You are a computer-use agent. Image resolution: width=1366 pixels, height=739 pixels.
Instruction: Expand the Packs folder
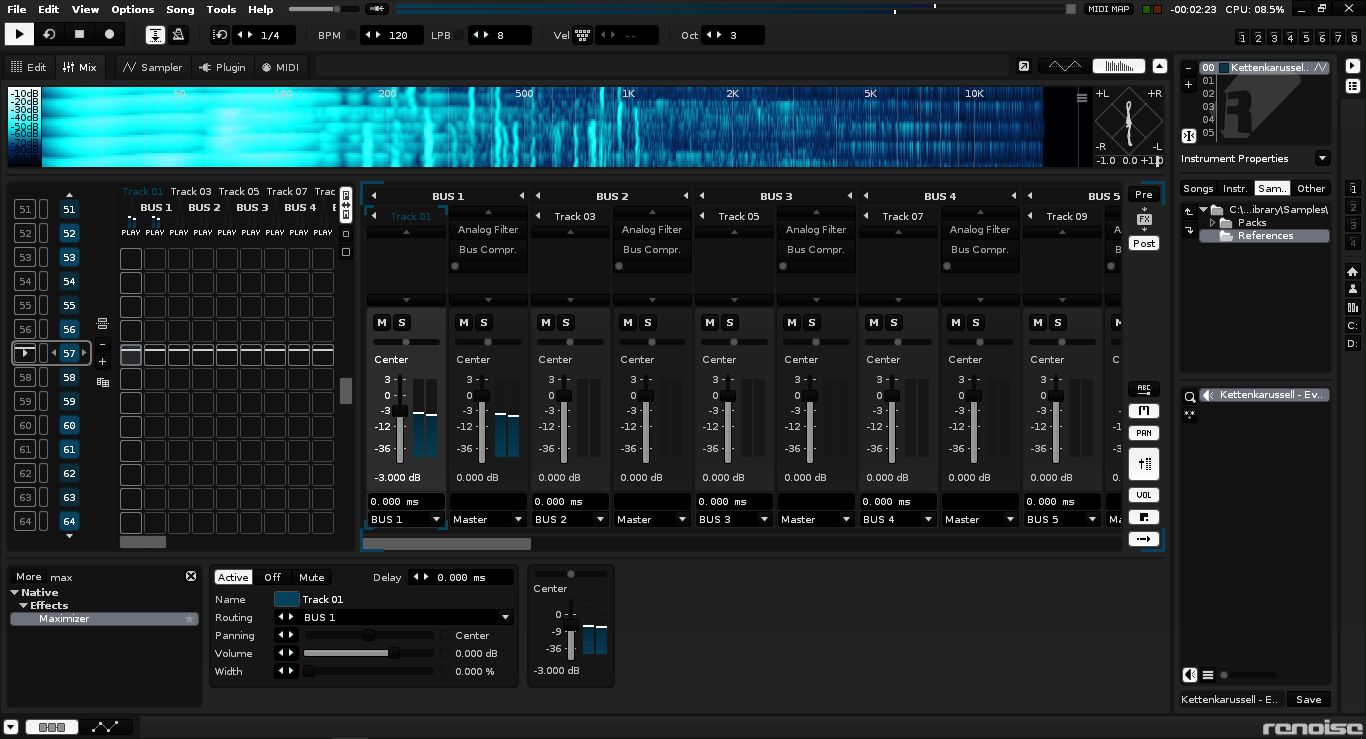point(1212,223)
